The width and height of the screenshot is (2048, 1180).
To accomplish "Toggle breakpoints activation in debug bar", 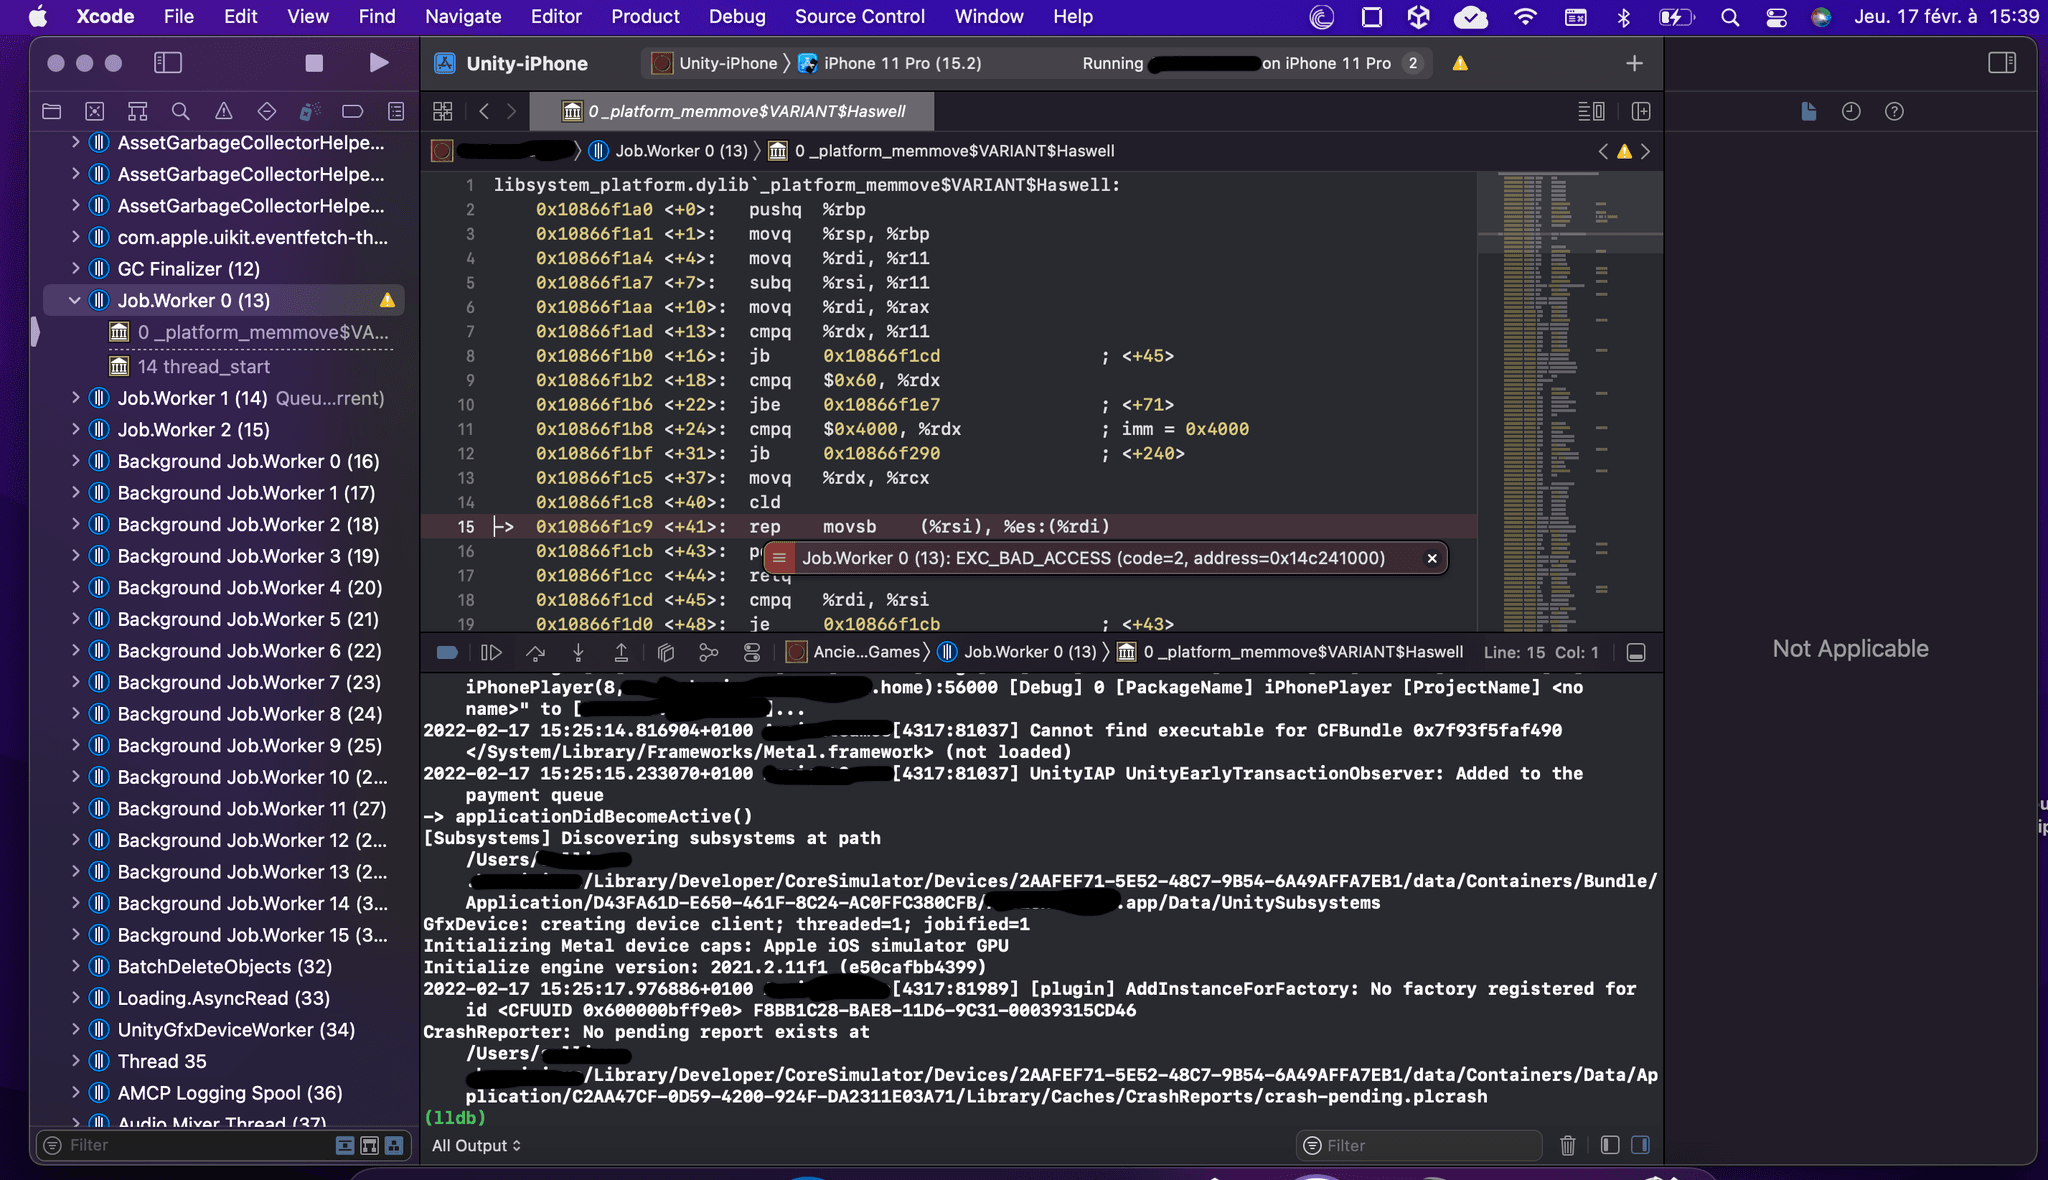I will coord(447,652).
